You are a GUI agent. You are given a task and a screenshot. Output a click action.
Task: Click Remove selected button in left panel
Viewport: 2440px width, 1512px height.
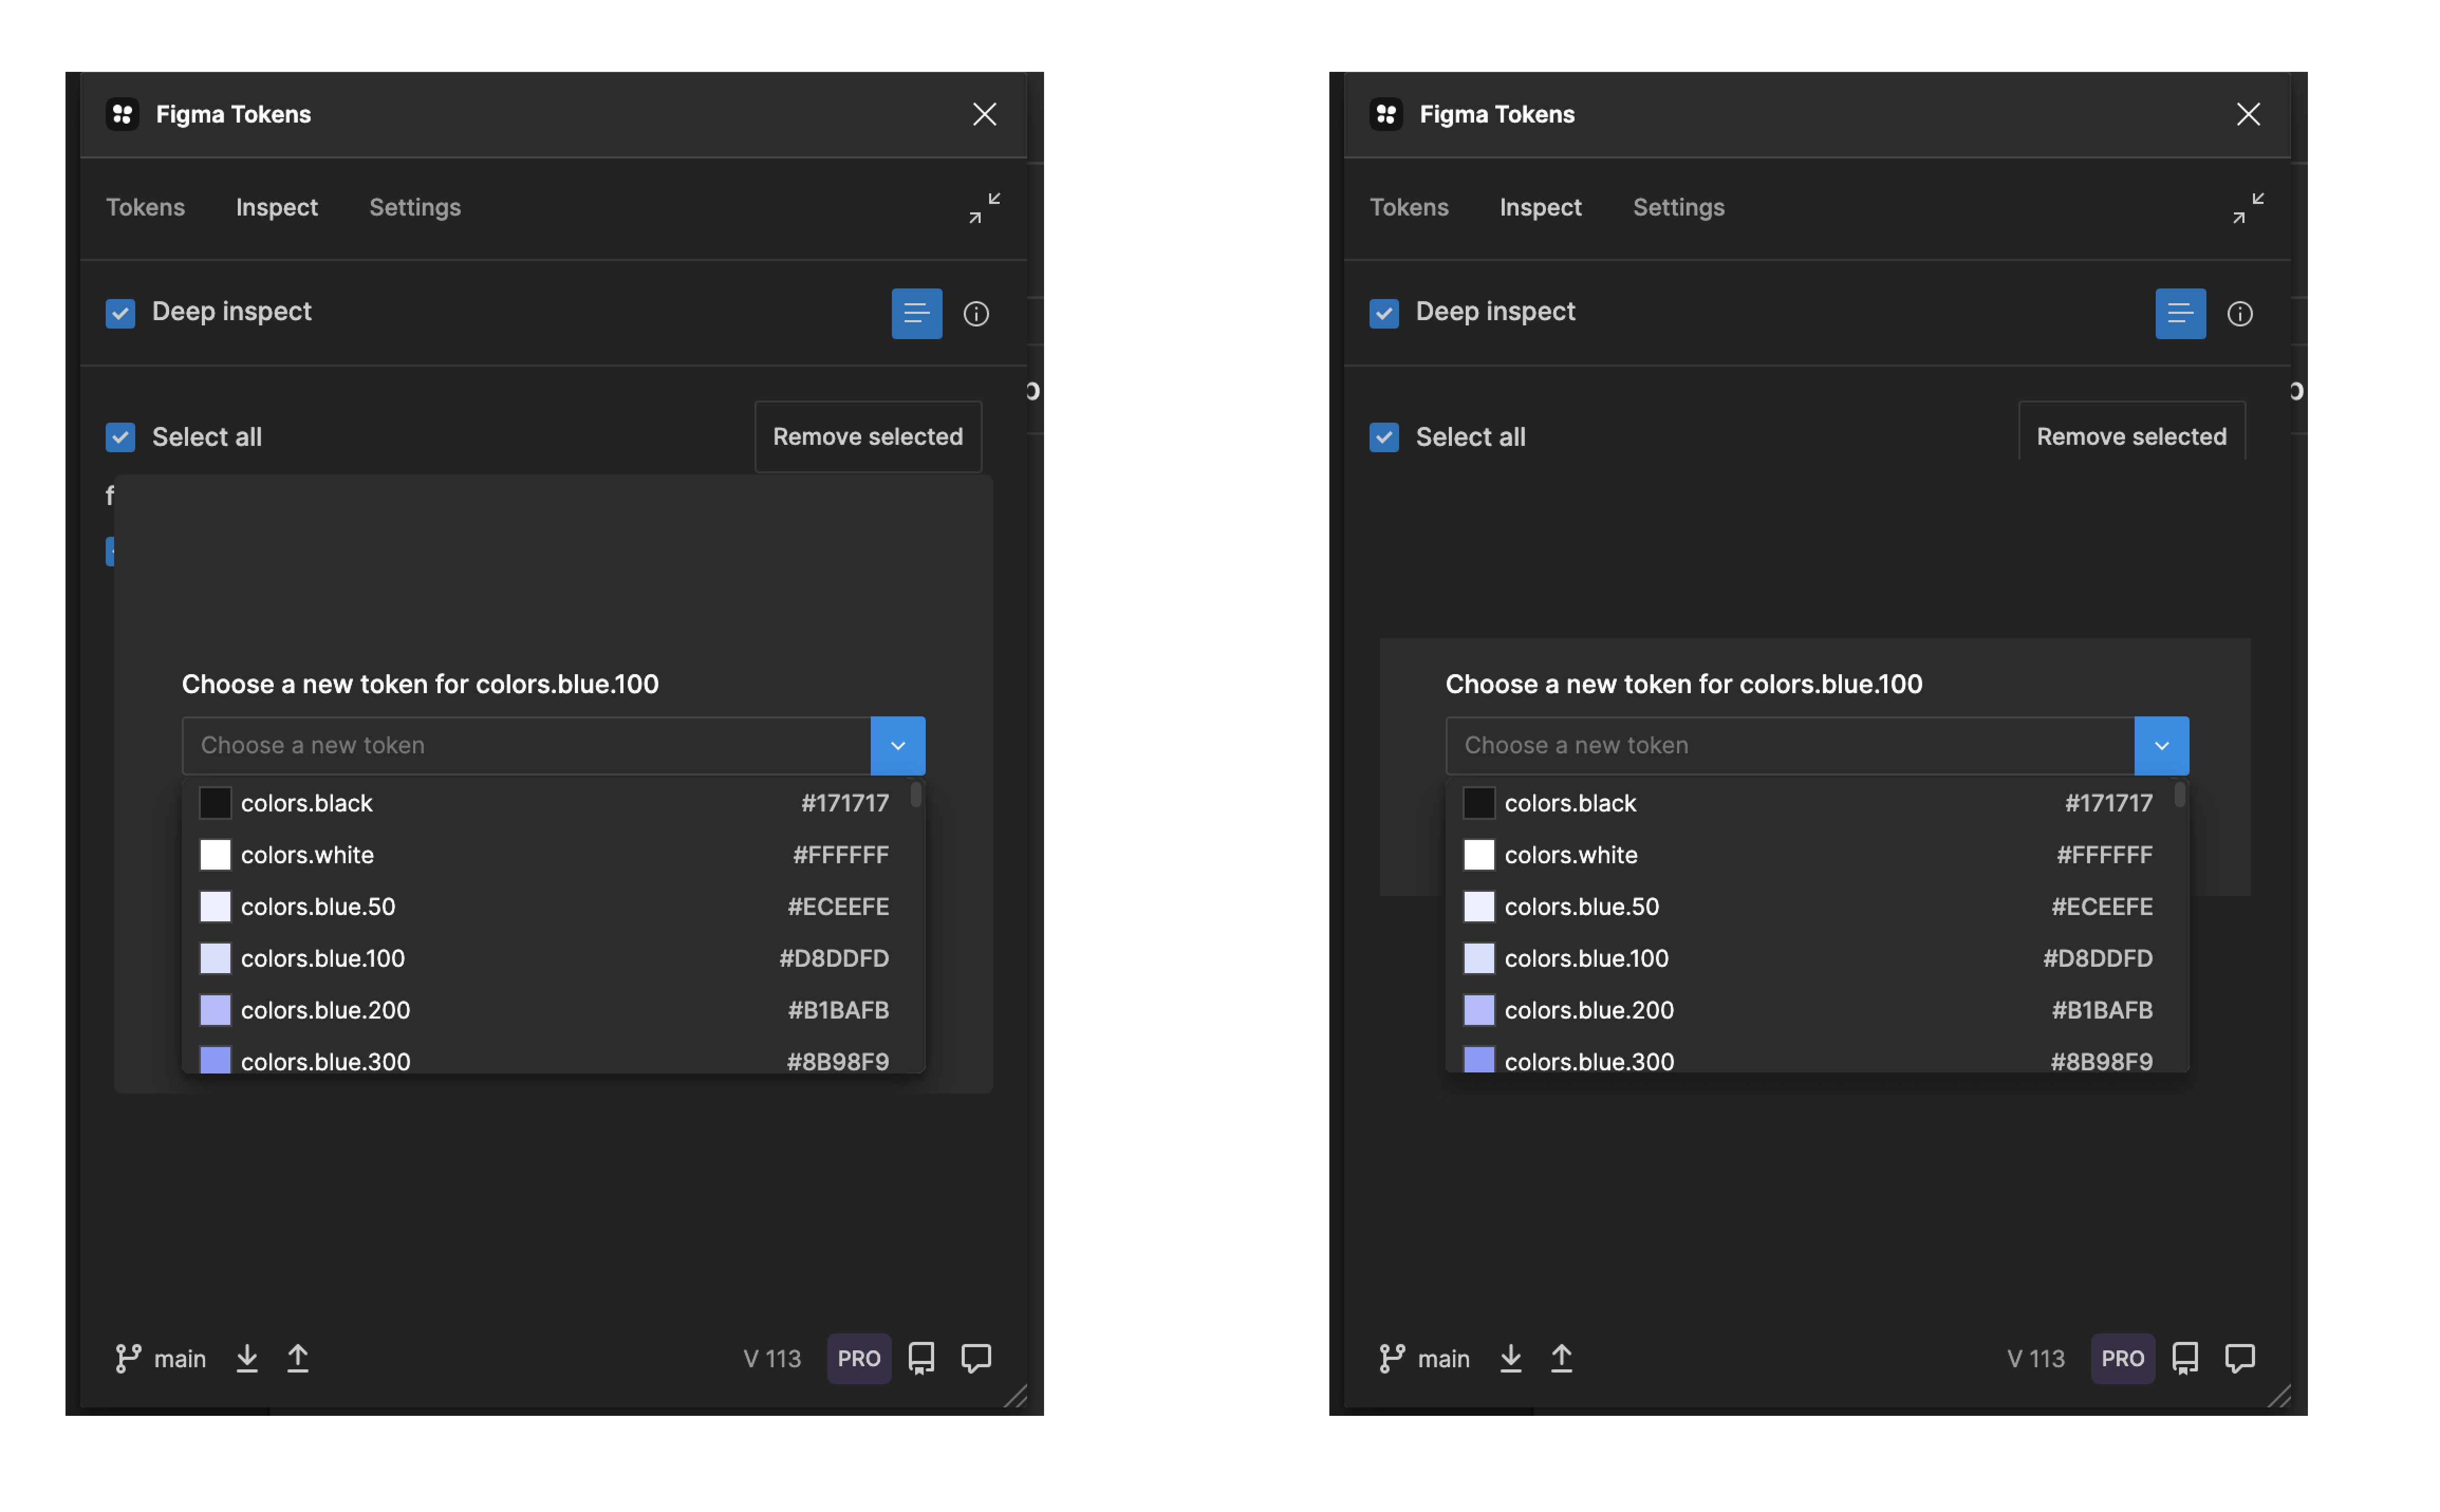coord(867,437)
